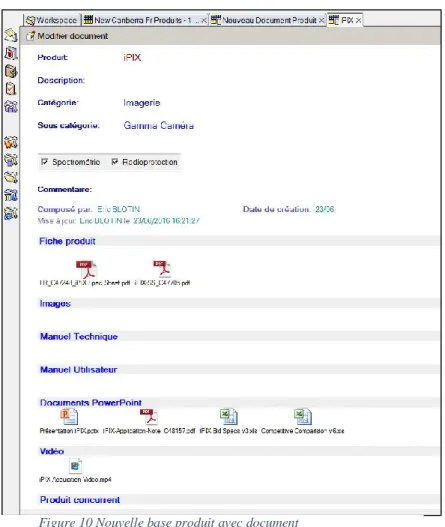This screenshot has height=527, width=445.
Task: Click the Composé par label
Action: tap(65, 209)
